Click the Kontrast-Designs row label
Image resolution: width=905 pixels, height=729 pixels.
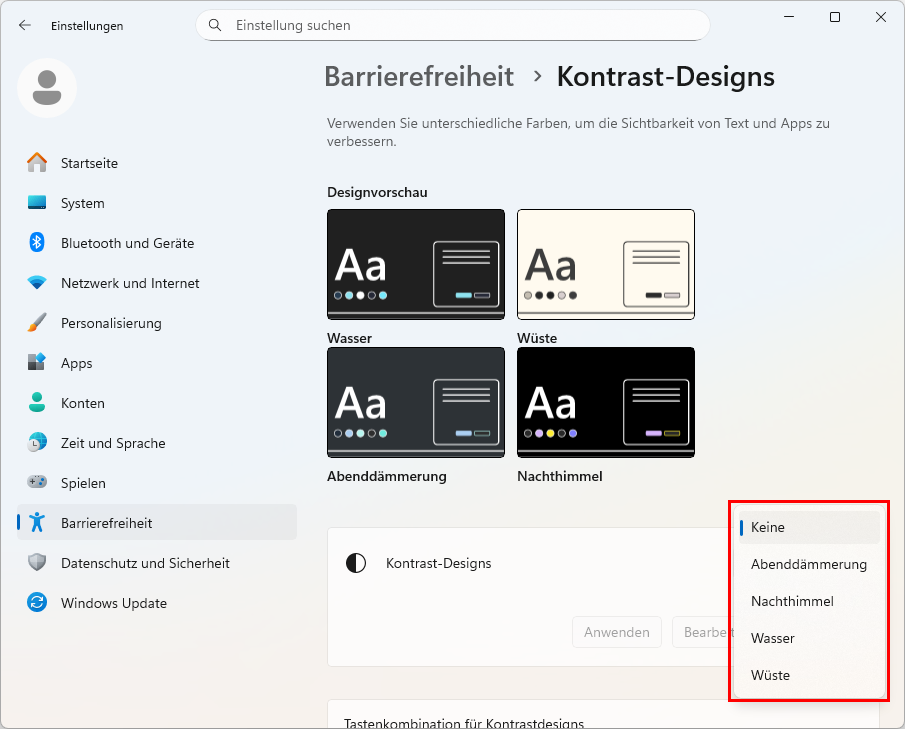pyautogui.click(x=438, y=563)
